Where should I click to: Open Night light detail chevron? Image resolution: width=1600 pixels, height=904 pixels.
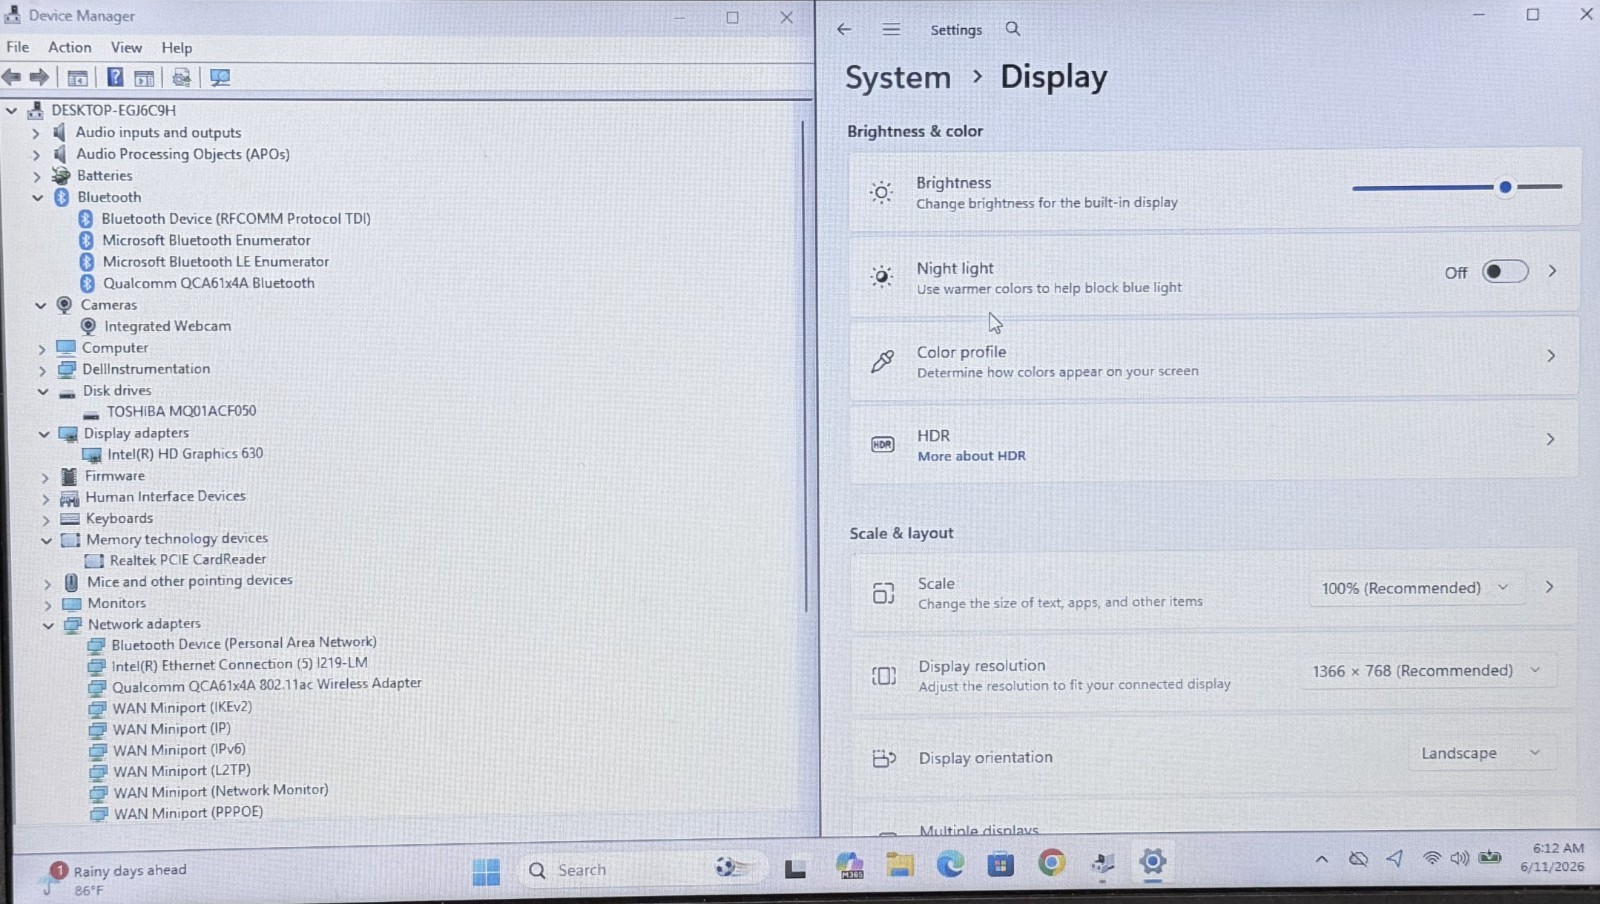click(1552, 271)
